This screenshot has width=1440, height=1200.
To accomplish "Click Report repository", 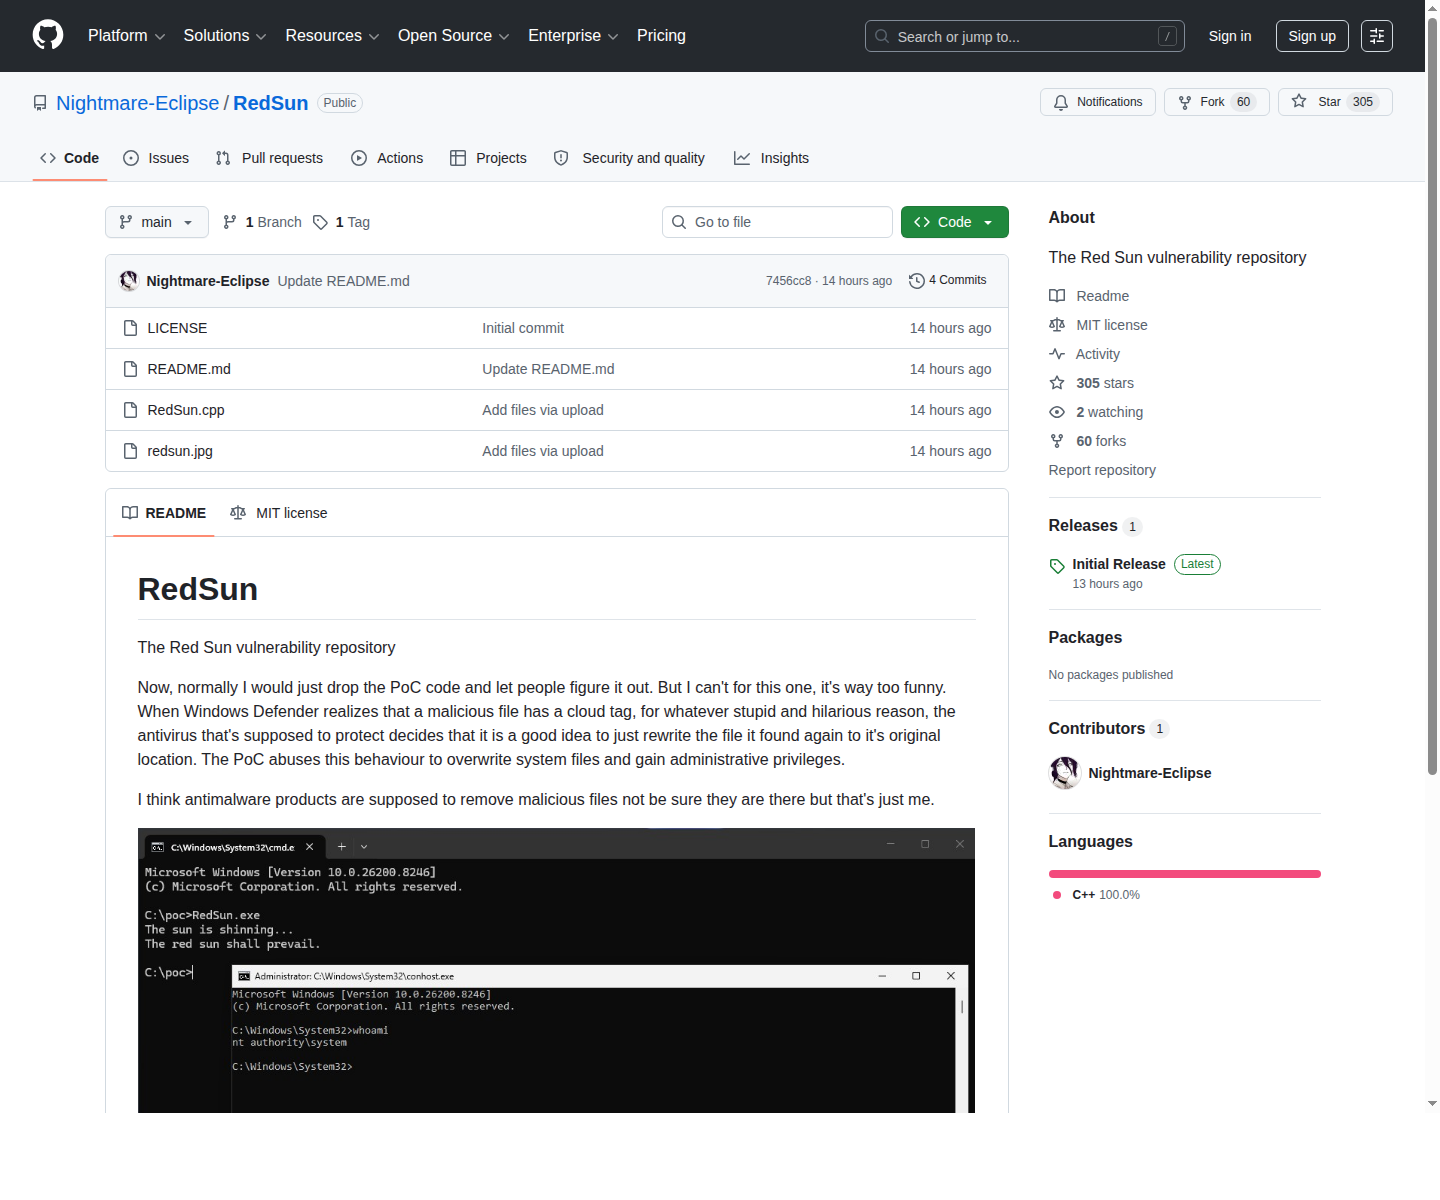I will point(1102,470).
